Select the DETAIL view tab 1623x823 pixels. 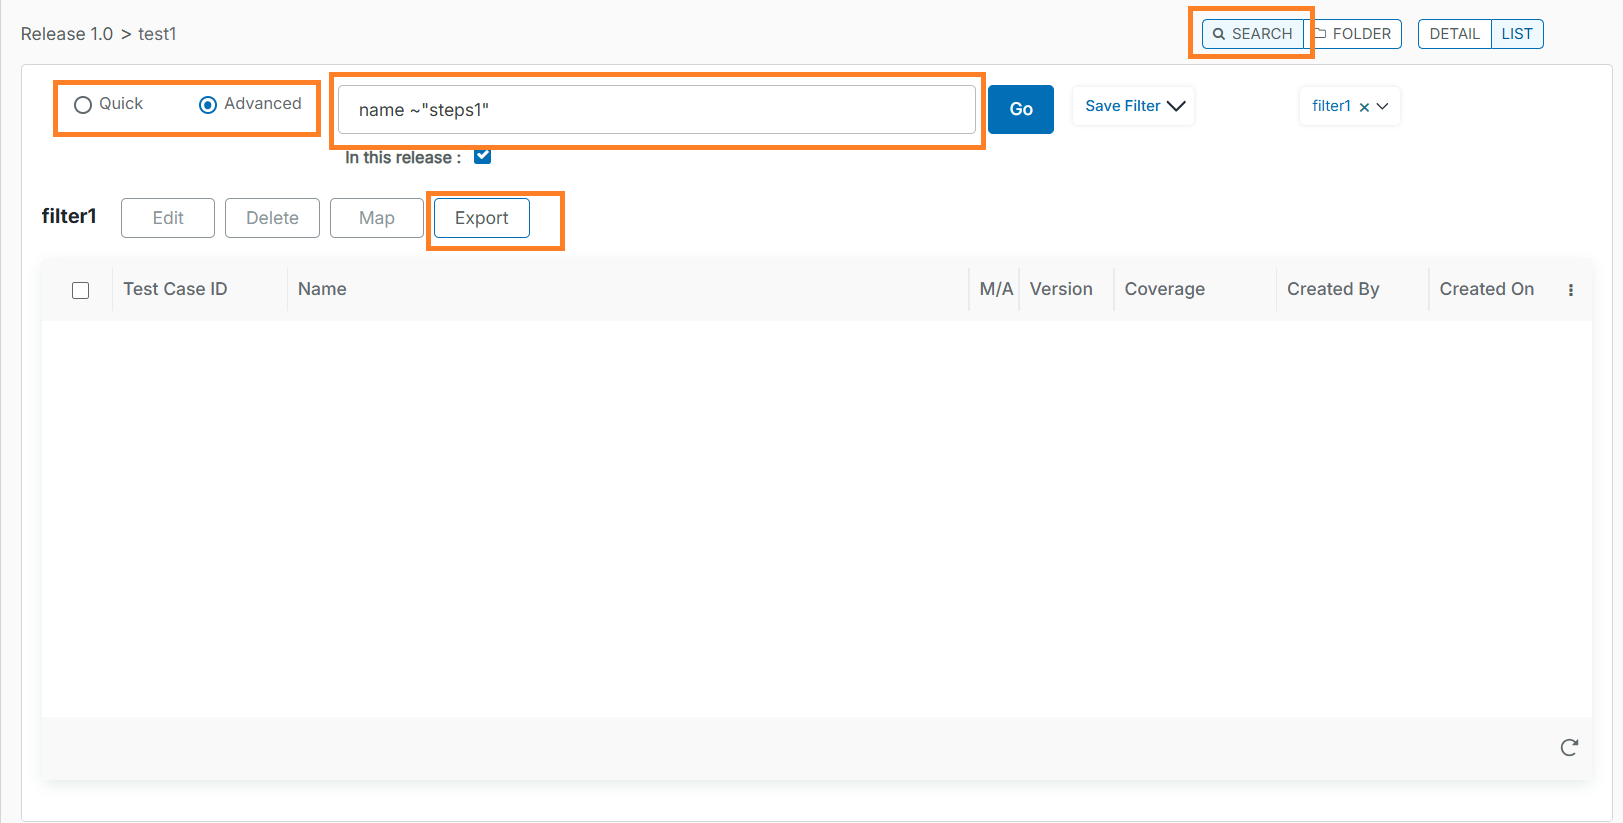click(1454, 34)
